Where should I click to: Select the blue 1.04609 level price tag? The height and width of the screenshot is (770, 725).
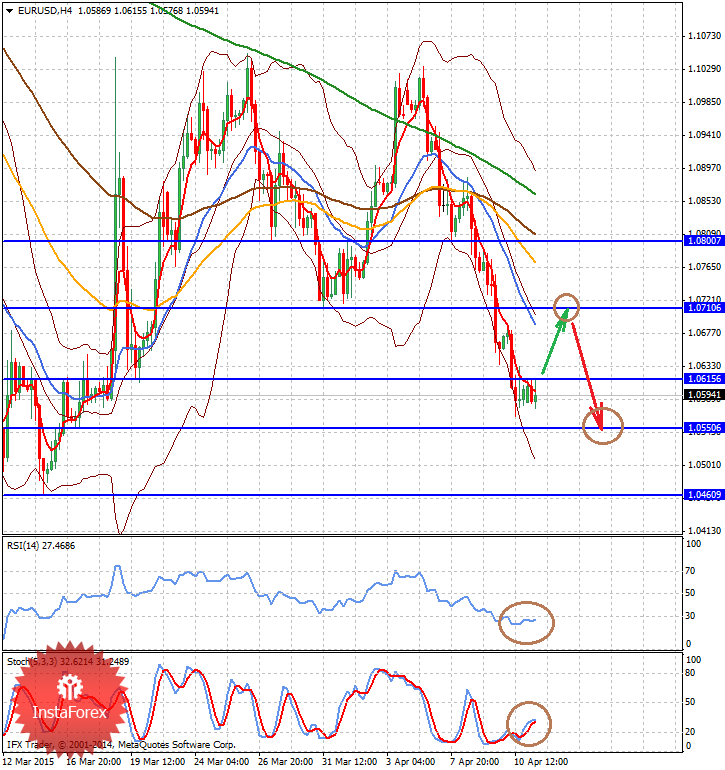[x=703, y=495]
